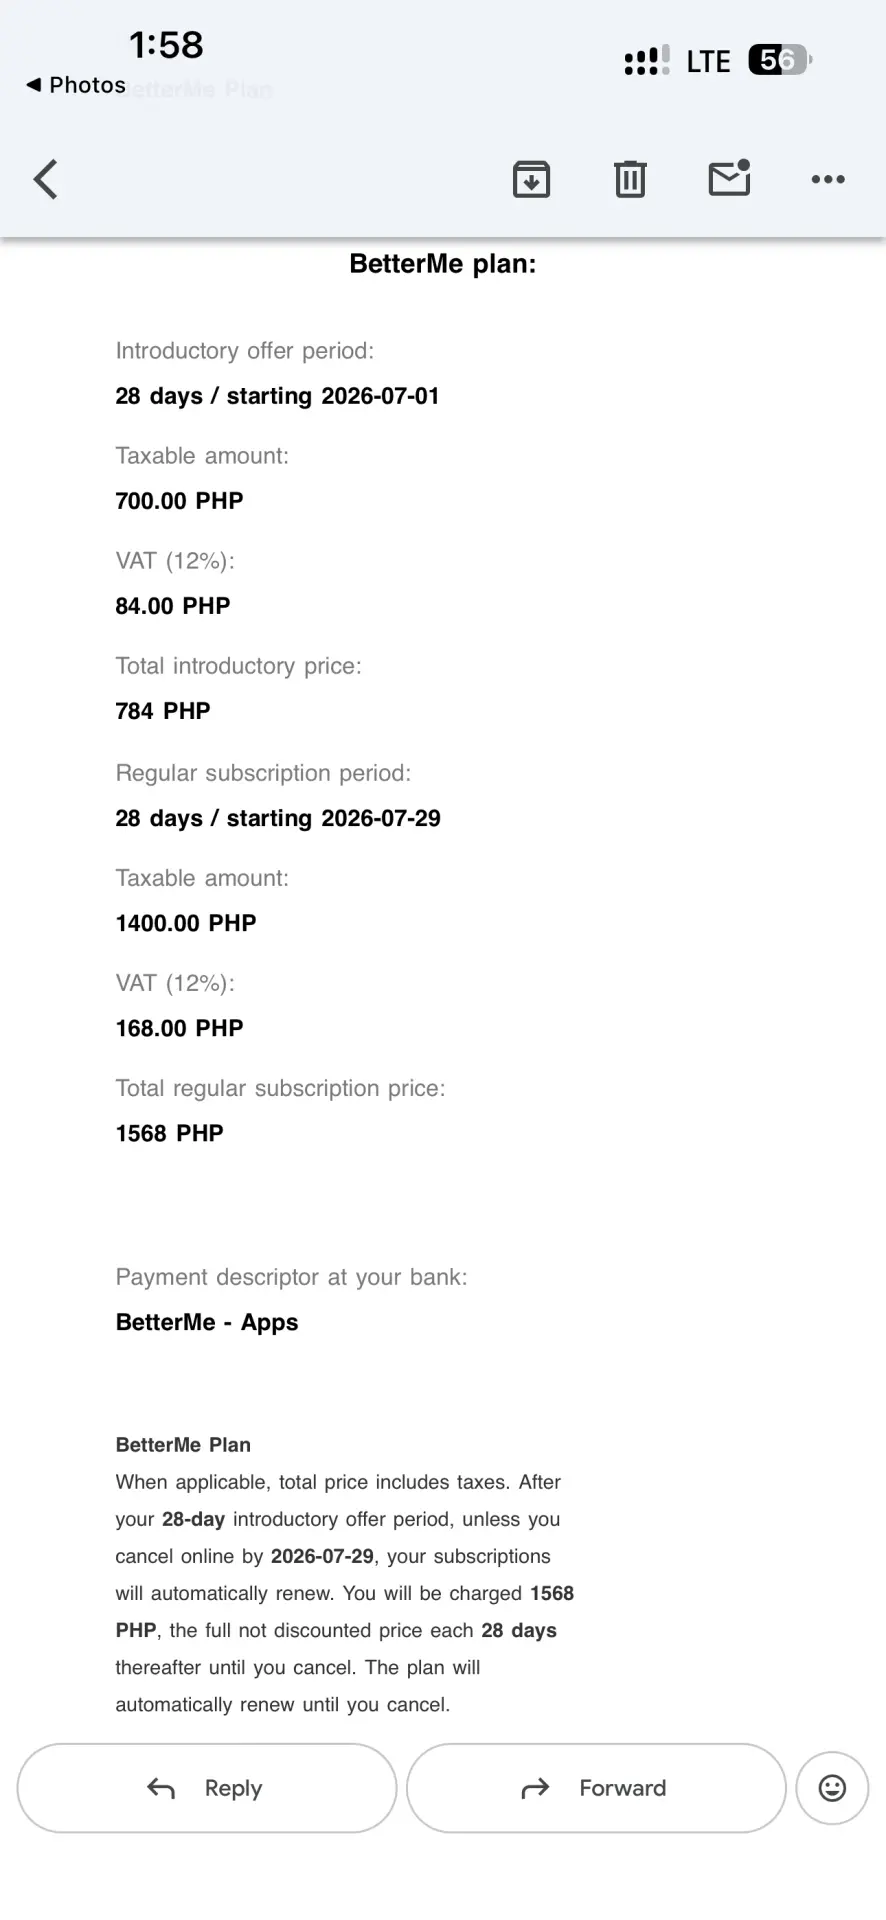
Task: Mark email as unread with envelope icon
Action: coord(730,178)
